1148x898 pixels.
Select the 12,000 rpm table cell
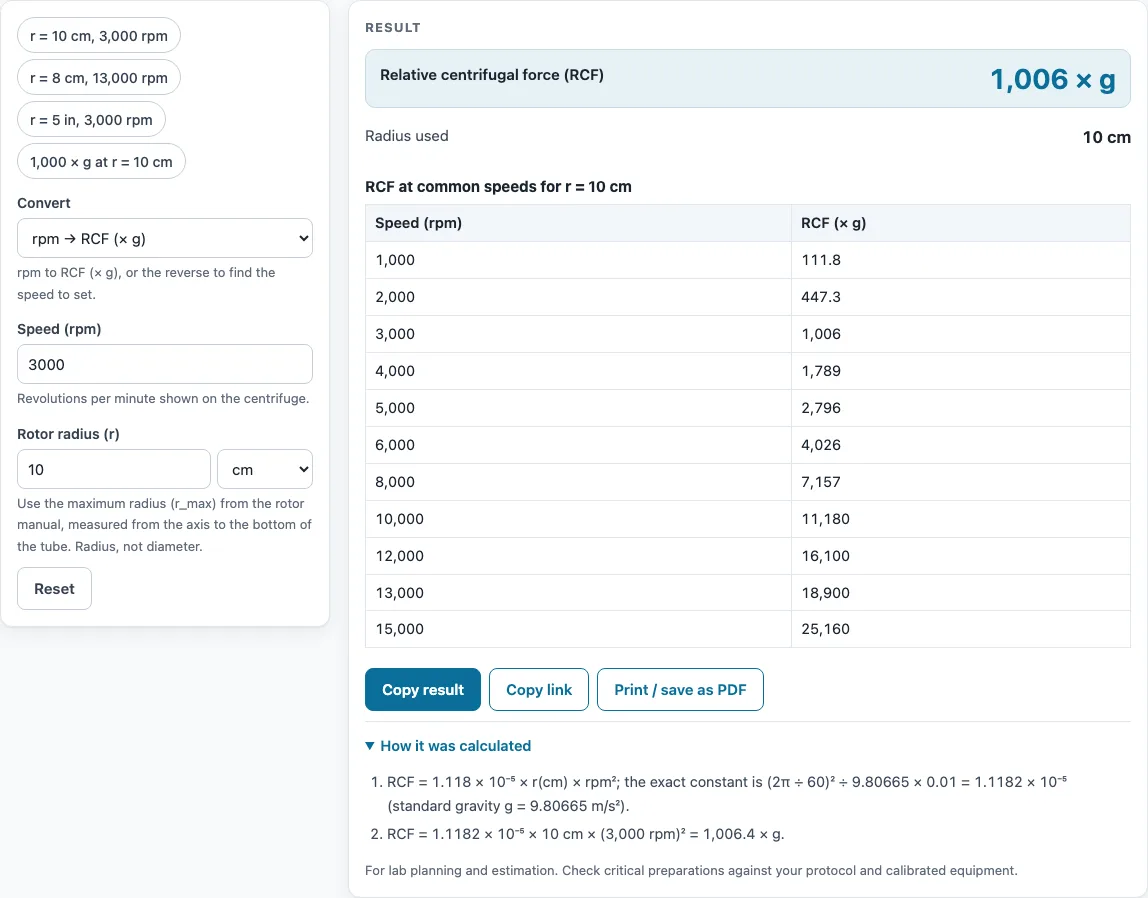(x=578, y=555)
